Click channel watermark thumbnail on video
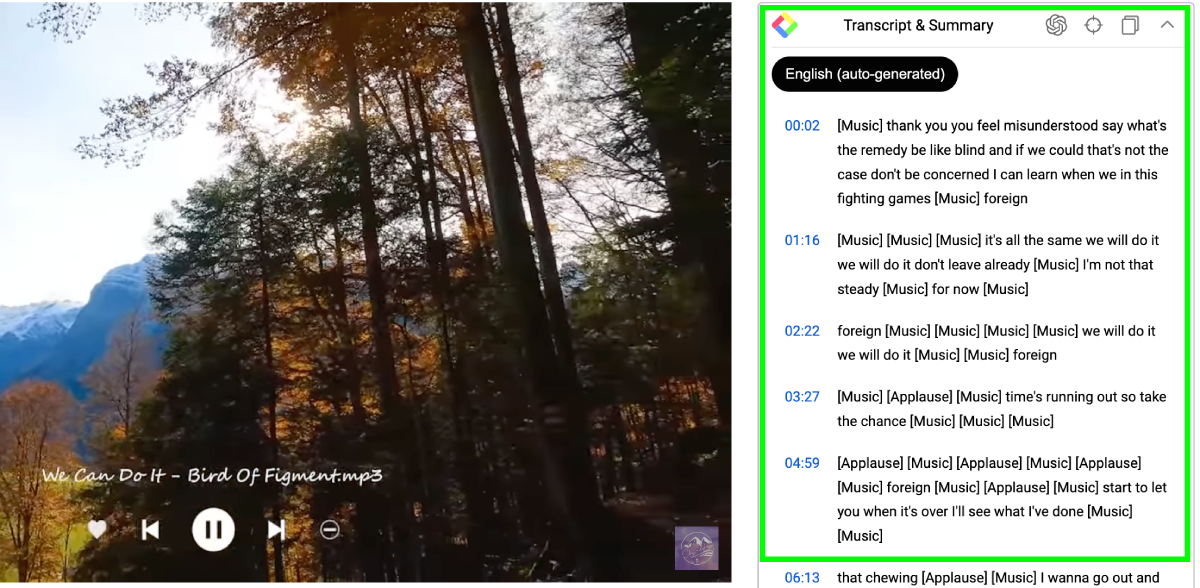 click(696, 548)
